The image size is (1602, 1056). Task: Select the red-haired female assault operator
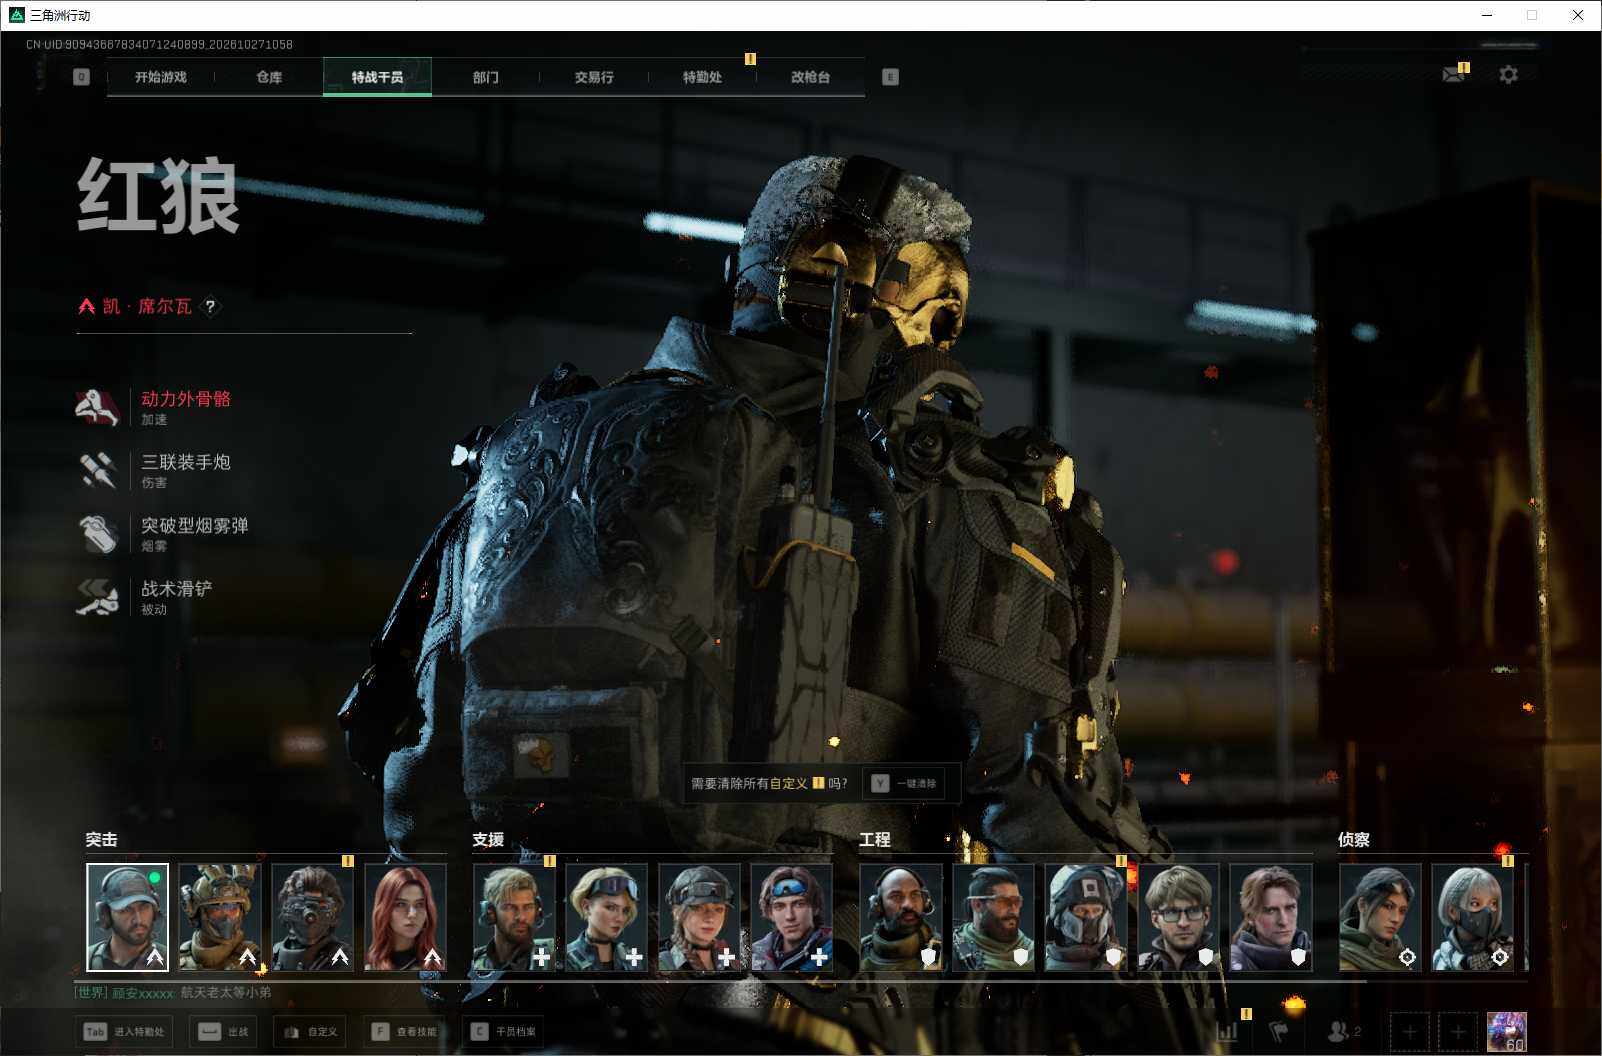pyautogui.click(x=405, y=917)
